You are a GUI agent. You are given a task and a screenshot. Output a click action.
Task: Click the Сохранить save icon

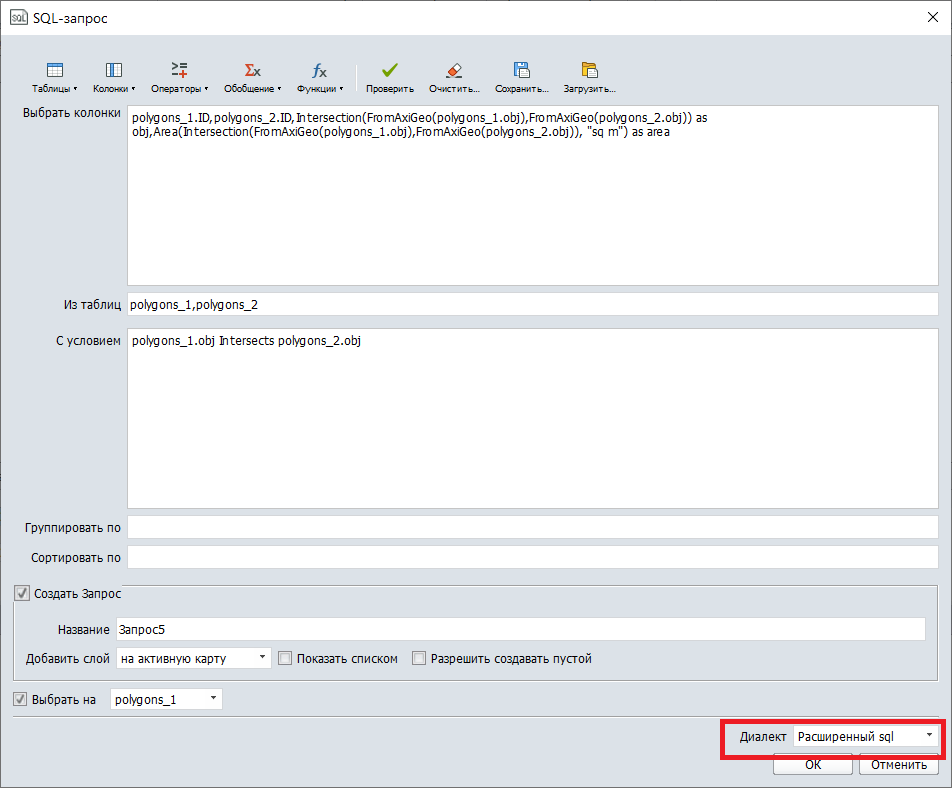(520, 72)
